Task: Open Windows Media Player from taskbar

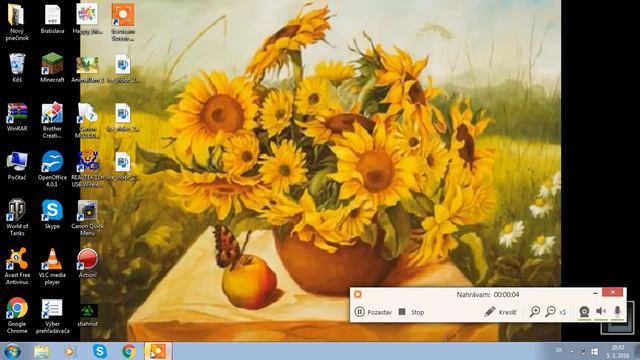Action: click(70, 351)
